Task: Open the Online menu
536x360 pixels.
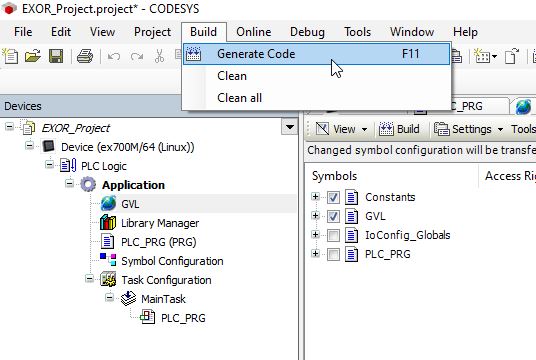Action: pyautogui.click(x=254, y=32)
